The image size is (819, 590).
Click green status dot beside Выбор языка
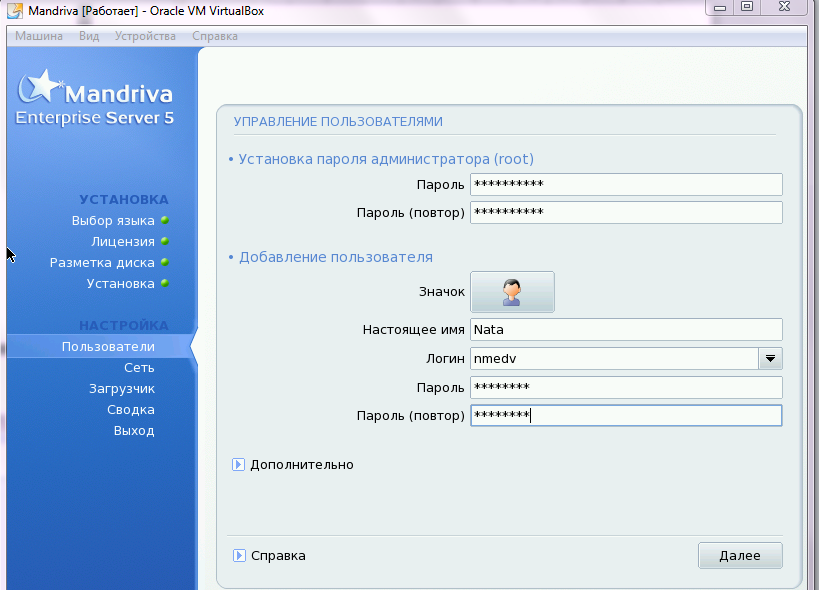coord(165,220)
